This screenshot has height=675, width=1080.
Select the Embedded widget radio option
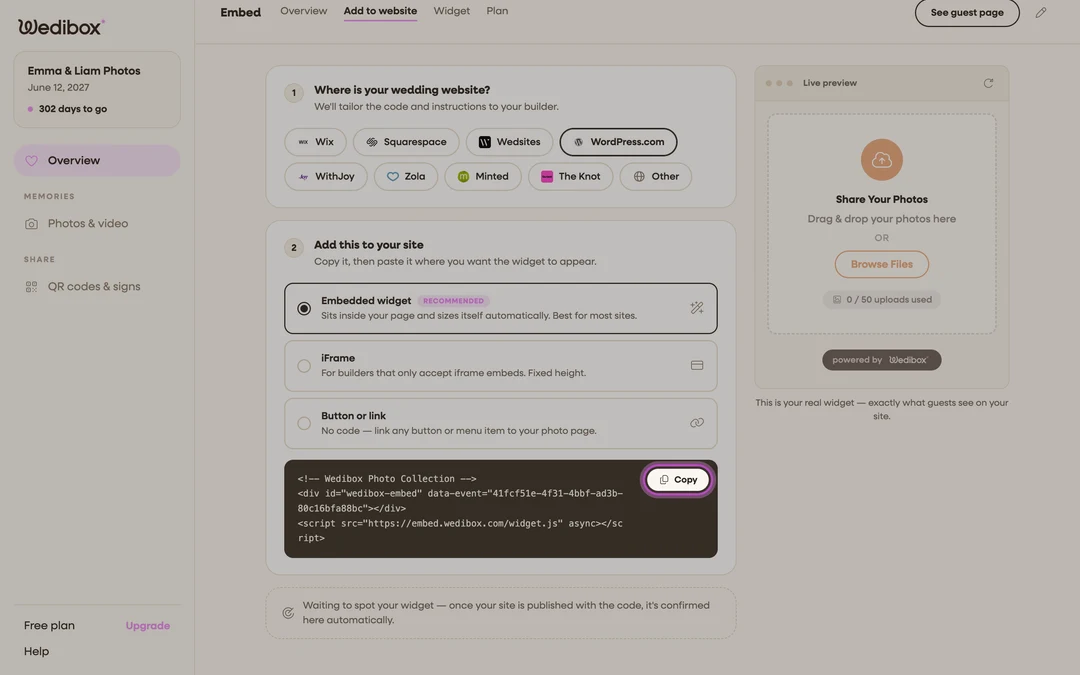[x=304, y=309]
